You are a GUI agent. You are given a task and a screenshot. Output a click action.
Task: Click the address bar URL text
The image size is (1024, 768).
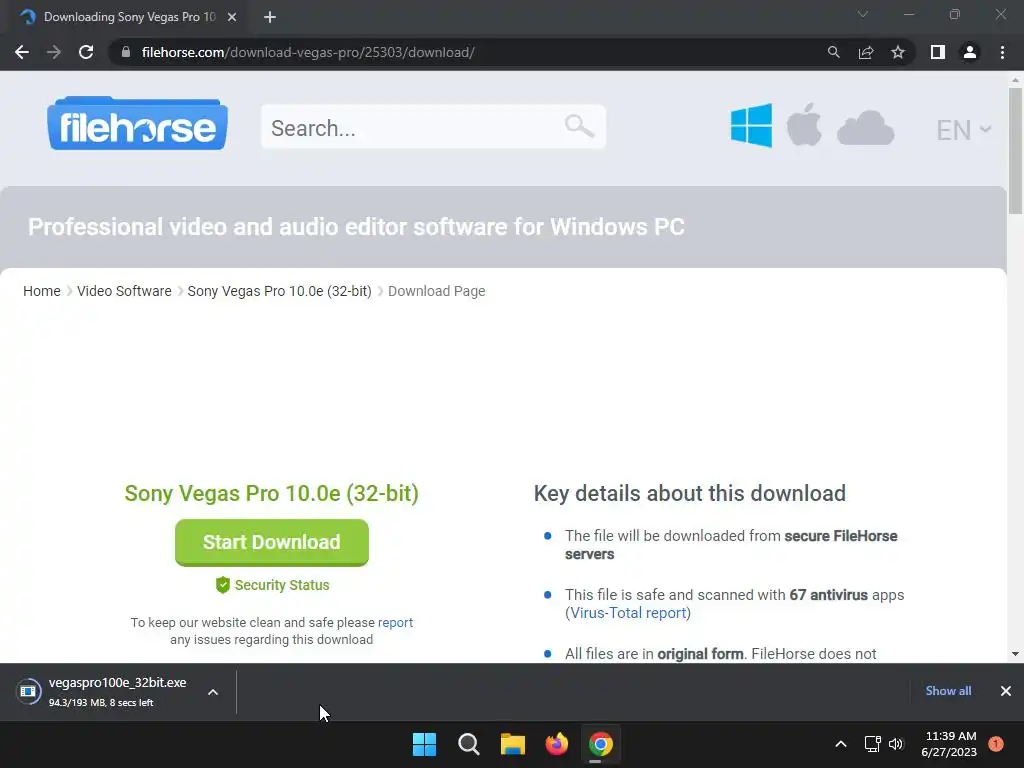pyautogui.click(x=308, y=52)
